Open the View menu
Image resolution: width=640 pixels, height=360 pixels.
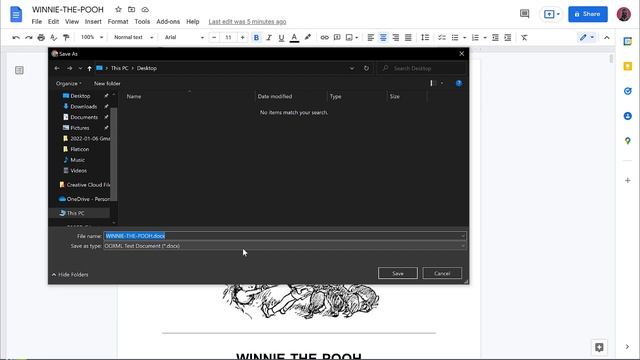pos(72,22)
